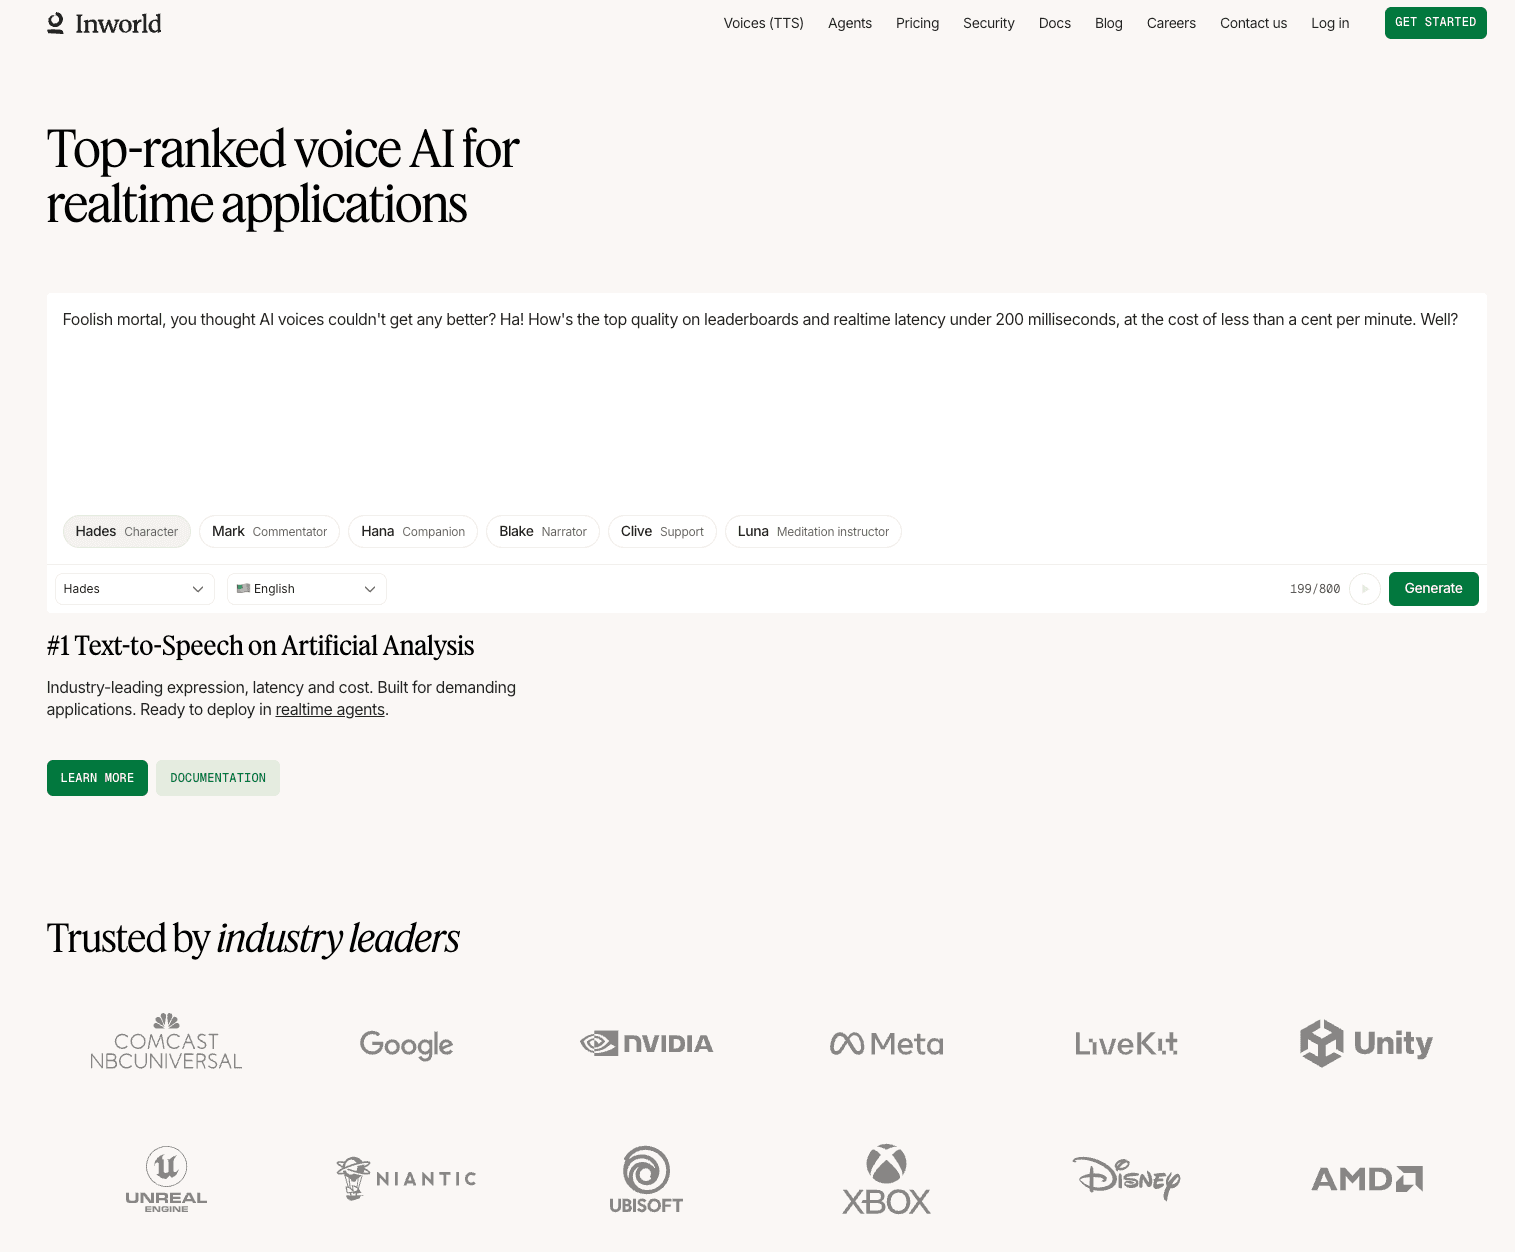Click the NVIDIA logo
1515x1252 pixels.
point(646,1044)
